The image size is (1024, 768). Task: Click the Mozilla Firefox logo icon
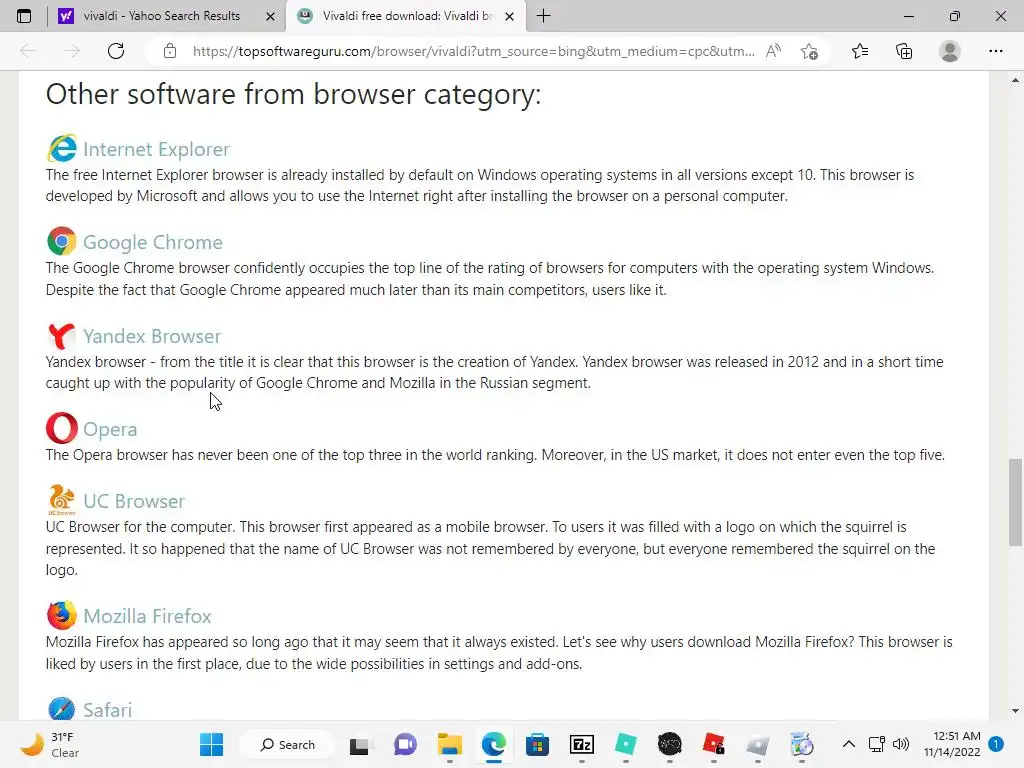(61, 615)
